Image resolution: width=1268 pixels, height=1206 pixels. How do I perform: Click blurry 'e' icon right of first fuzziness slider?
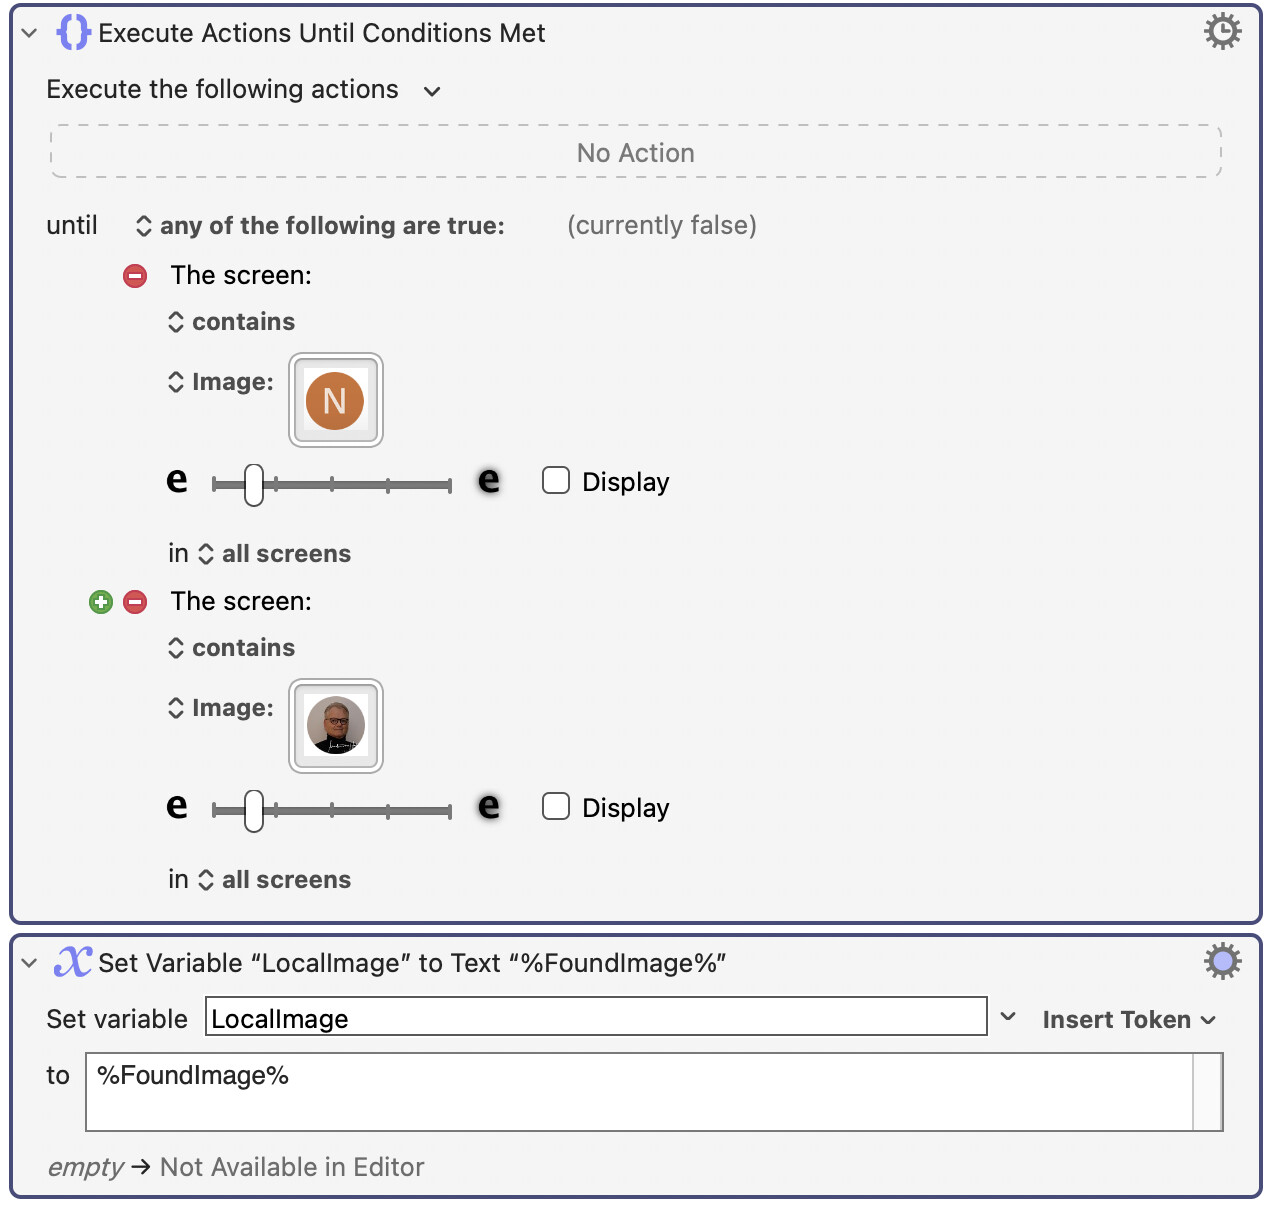point(489,480)
